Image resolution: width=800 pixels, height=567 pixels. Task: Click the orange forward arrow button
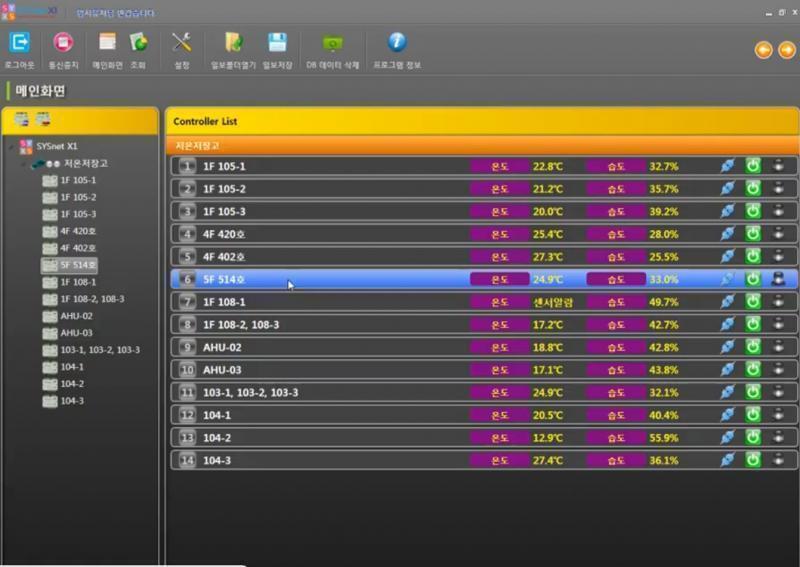point(787,50)
